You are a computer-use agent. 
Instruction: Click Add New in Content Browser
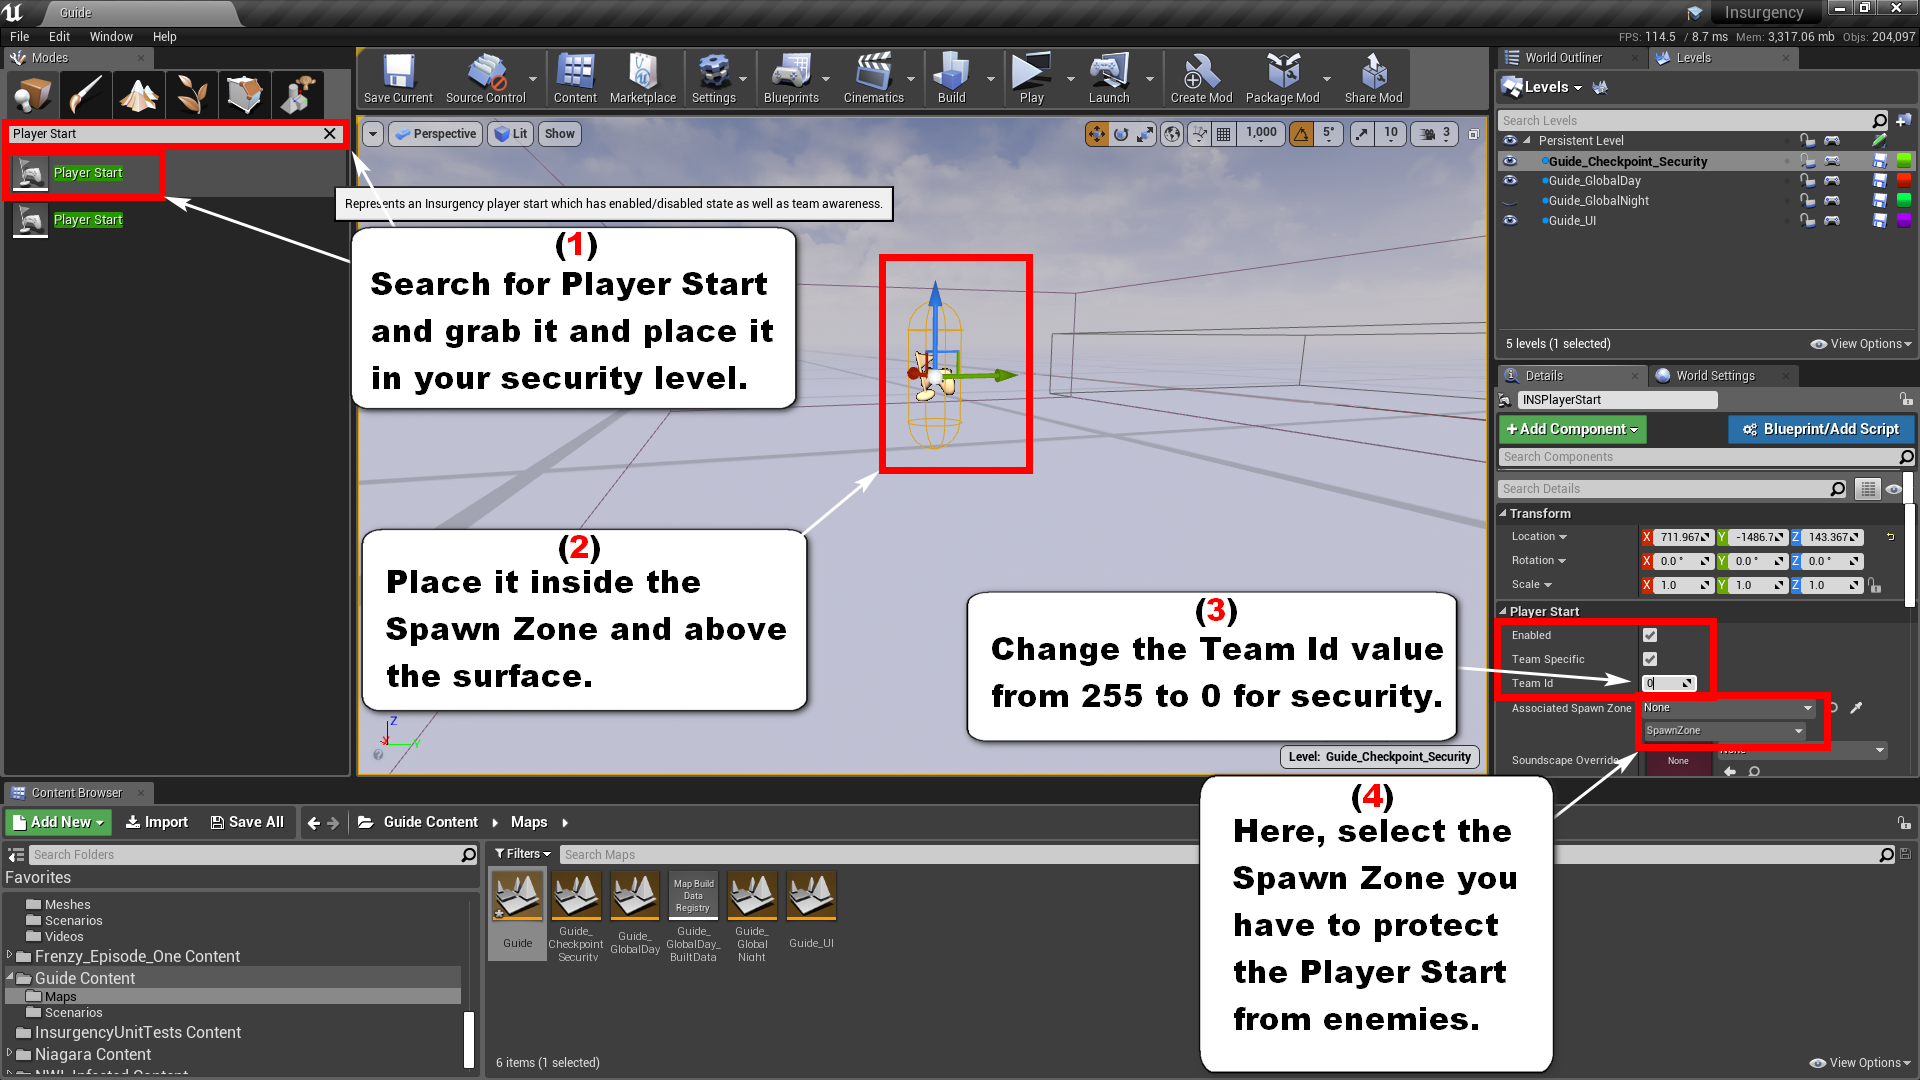click(59, 822)
